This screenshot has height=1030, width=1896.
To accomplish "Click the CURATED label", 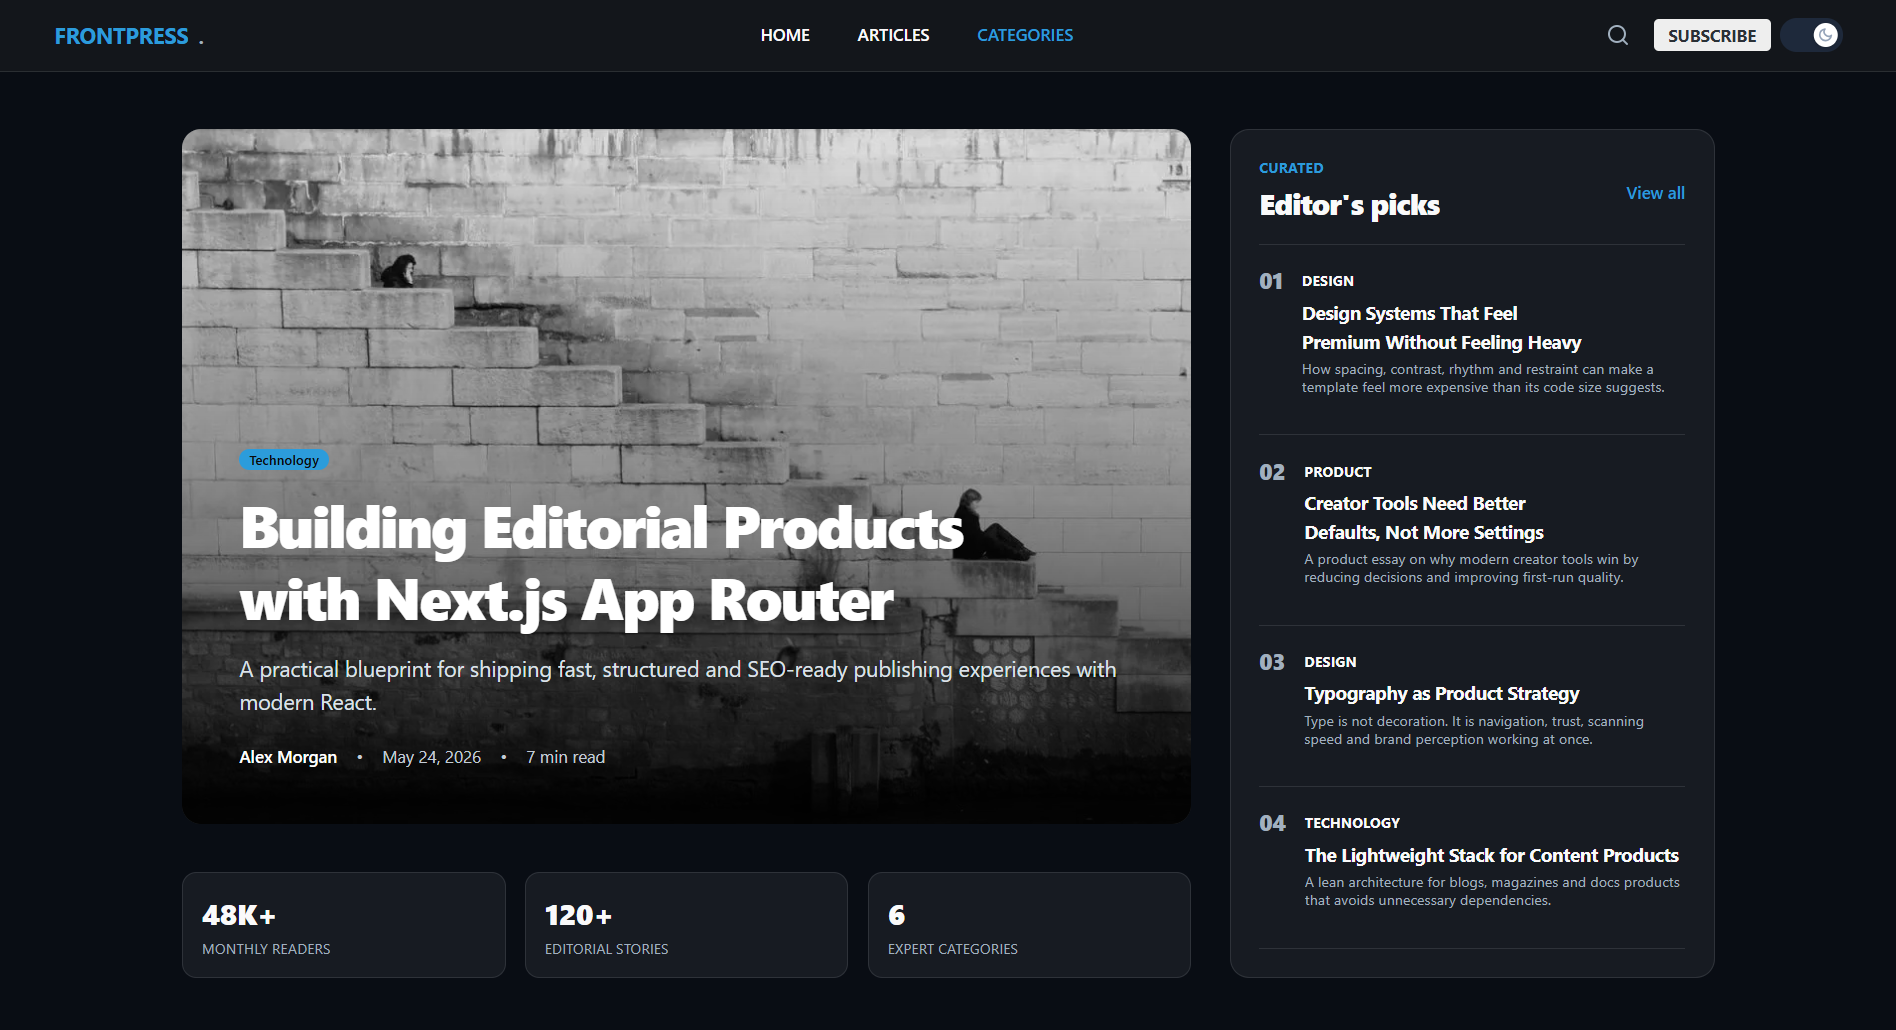I will tap(1291, 168).
